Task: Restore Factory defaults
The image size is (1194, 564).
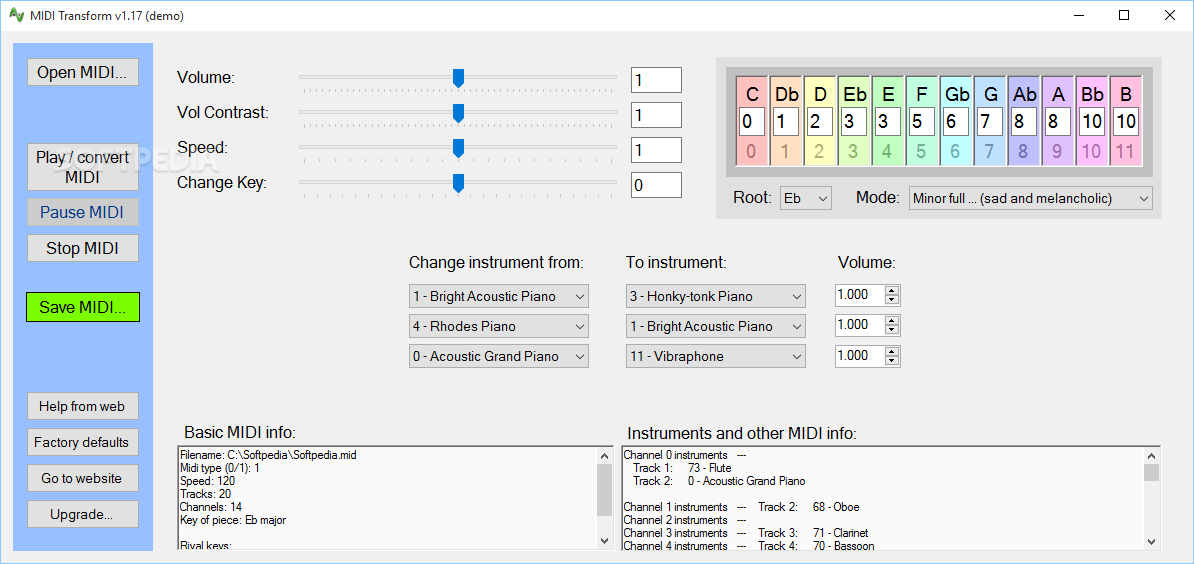Action: pos(83,442)
